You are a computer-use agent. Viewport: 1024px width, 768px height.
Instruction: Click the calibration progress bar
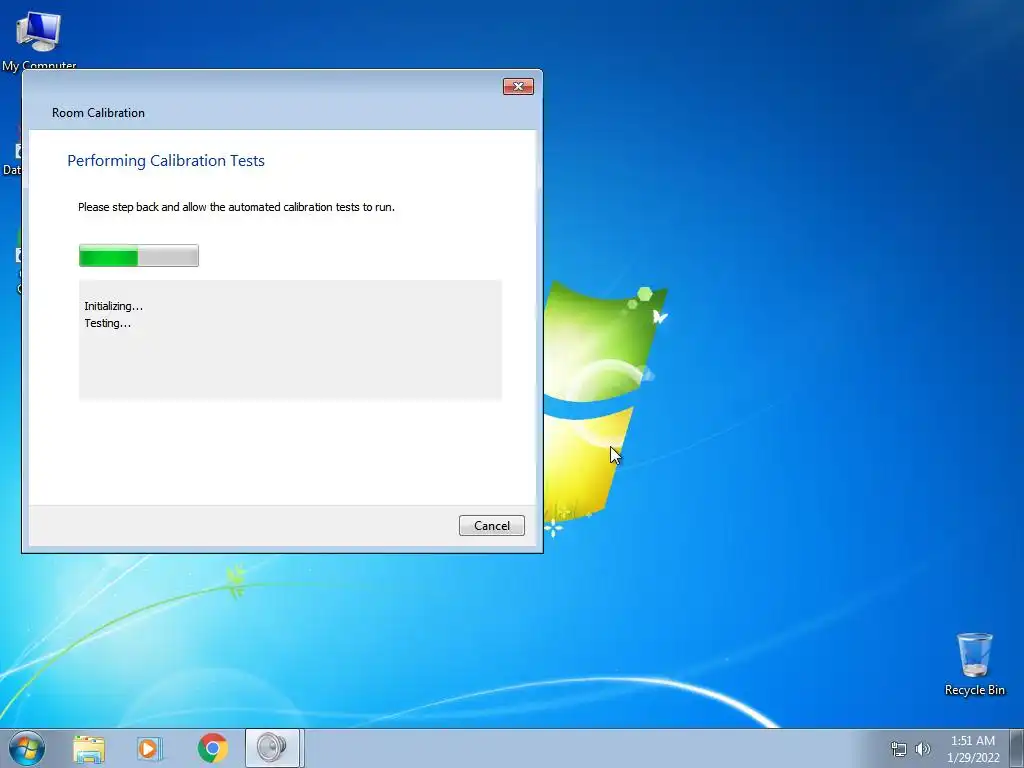pyautogui.click(x=138, y=255)
